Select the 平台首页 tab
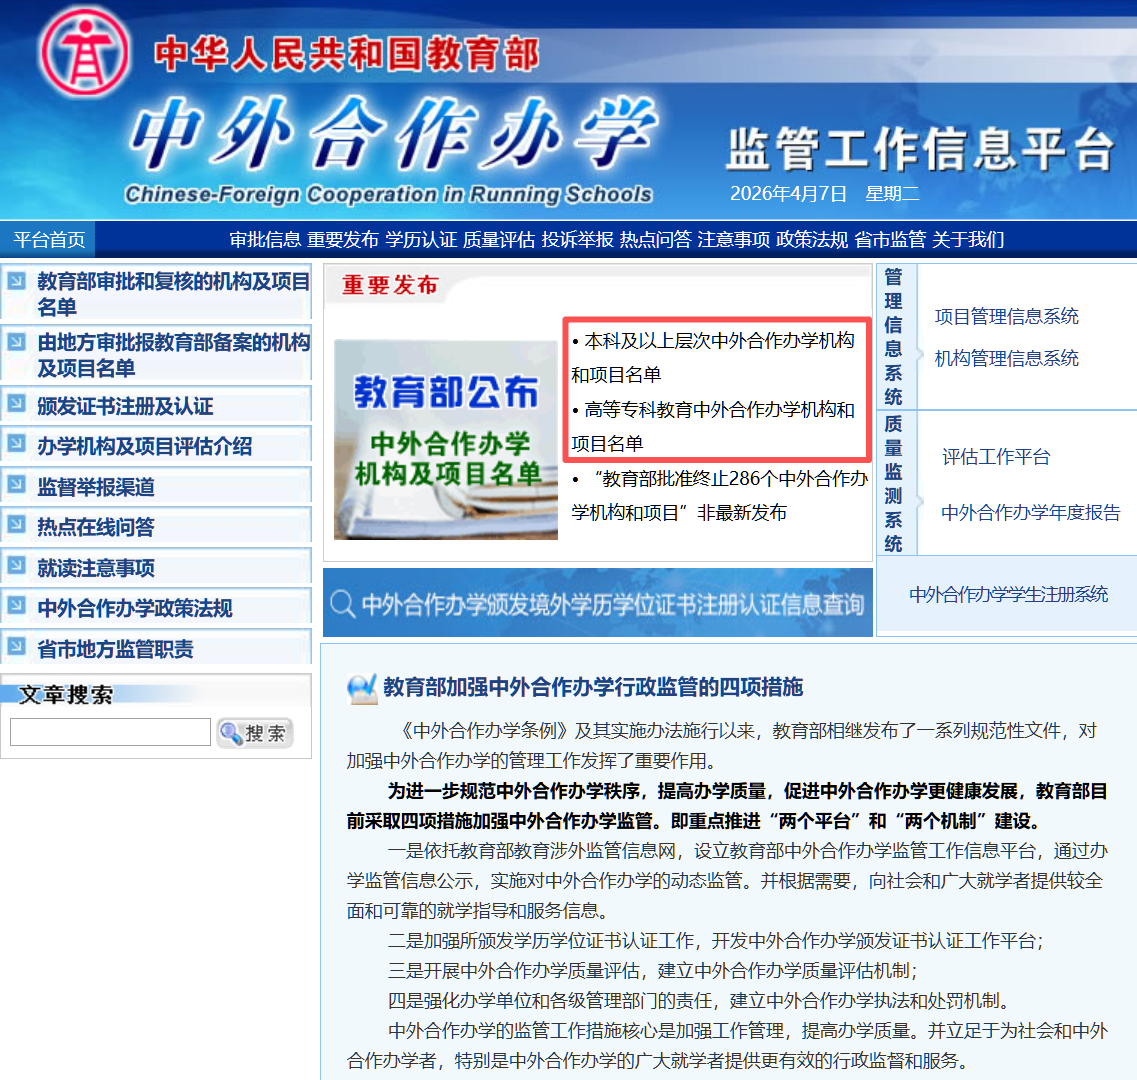The width and height of the screenshot is (1137, 1080). [47, 240]
